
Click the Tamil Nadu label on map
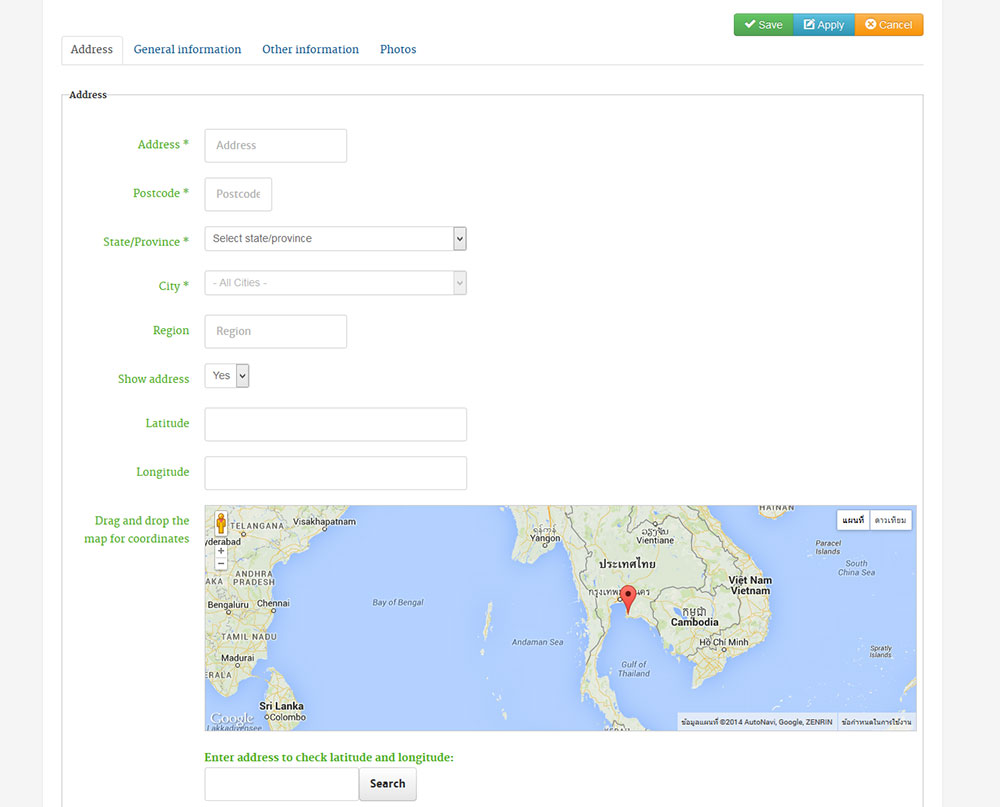click(x=249, y=637)
